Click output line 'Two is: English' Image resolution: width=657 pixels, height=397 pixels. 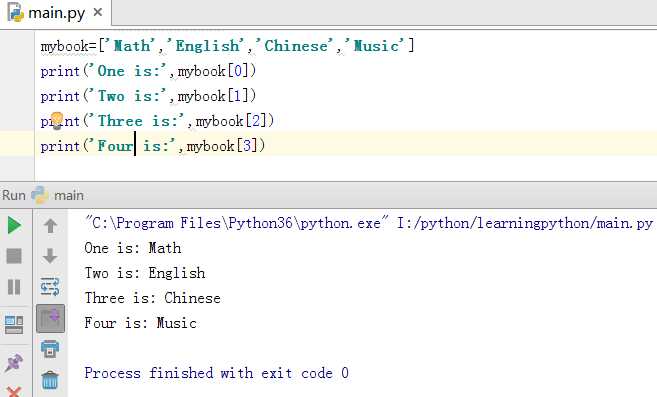pos(145,273)
